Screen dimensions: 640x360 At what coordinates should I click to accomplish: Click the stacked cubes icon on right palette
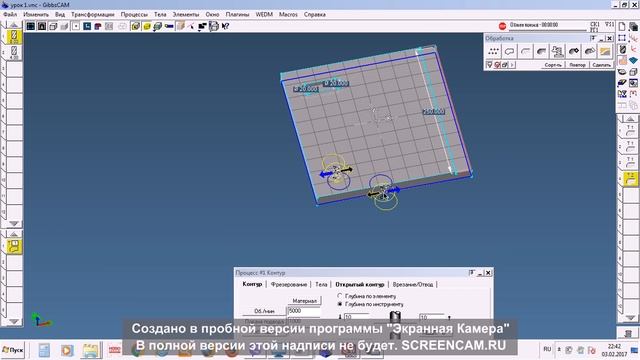pos(633,27)
